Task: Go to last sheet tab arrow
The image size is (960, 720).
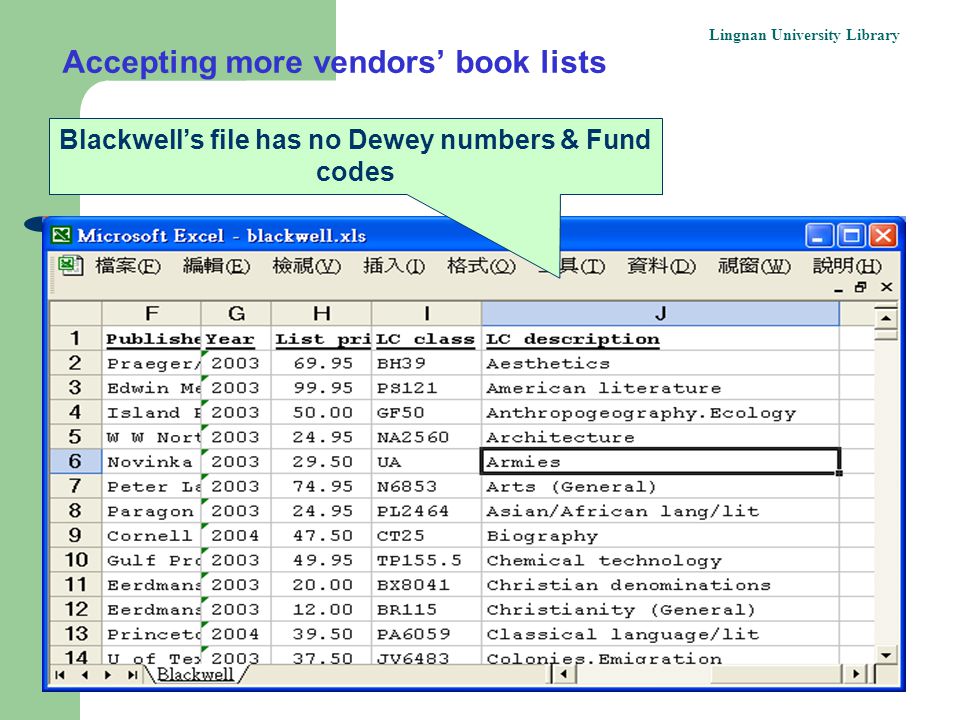Action: [x=132, y=675]
